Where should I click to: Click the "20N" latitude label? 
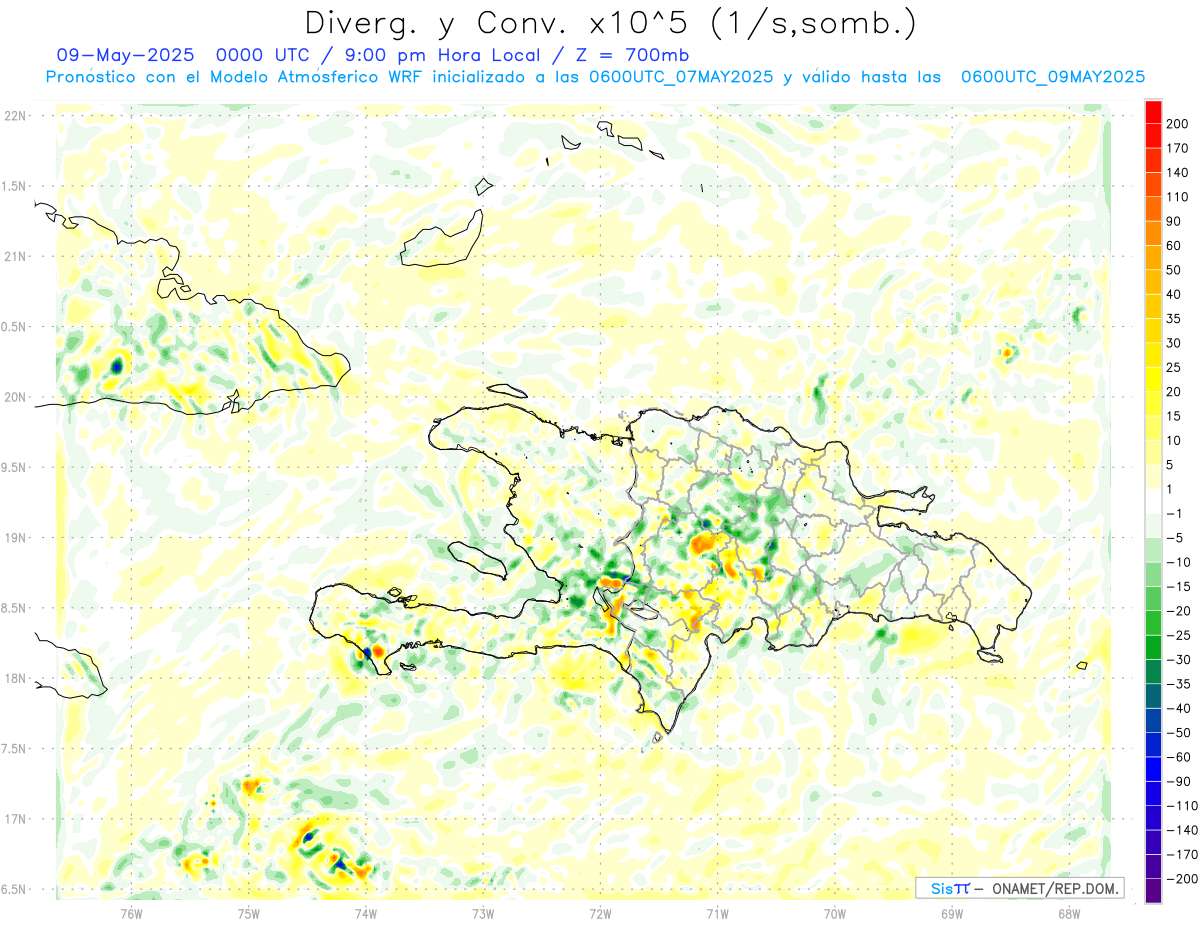click(14, 397)
